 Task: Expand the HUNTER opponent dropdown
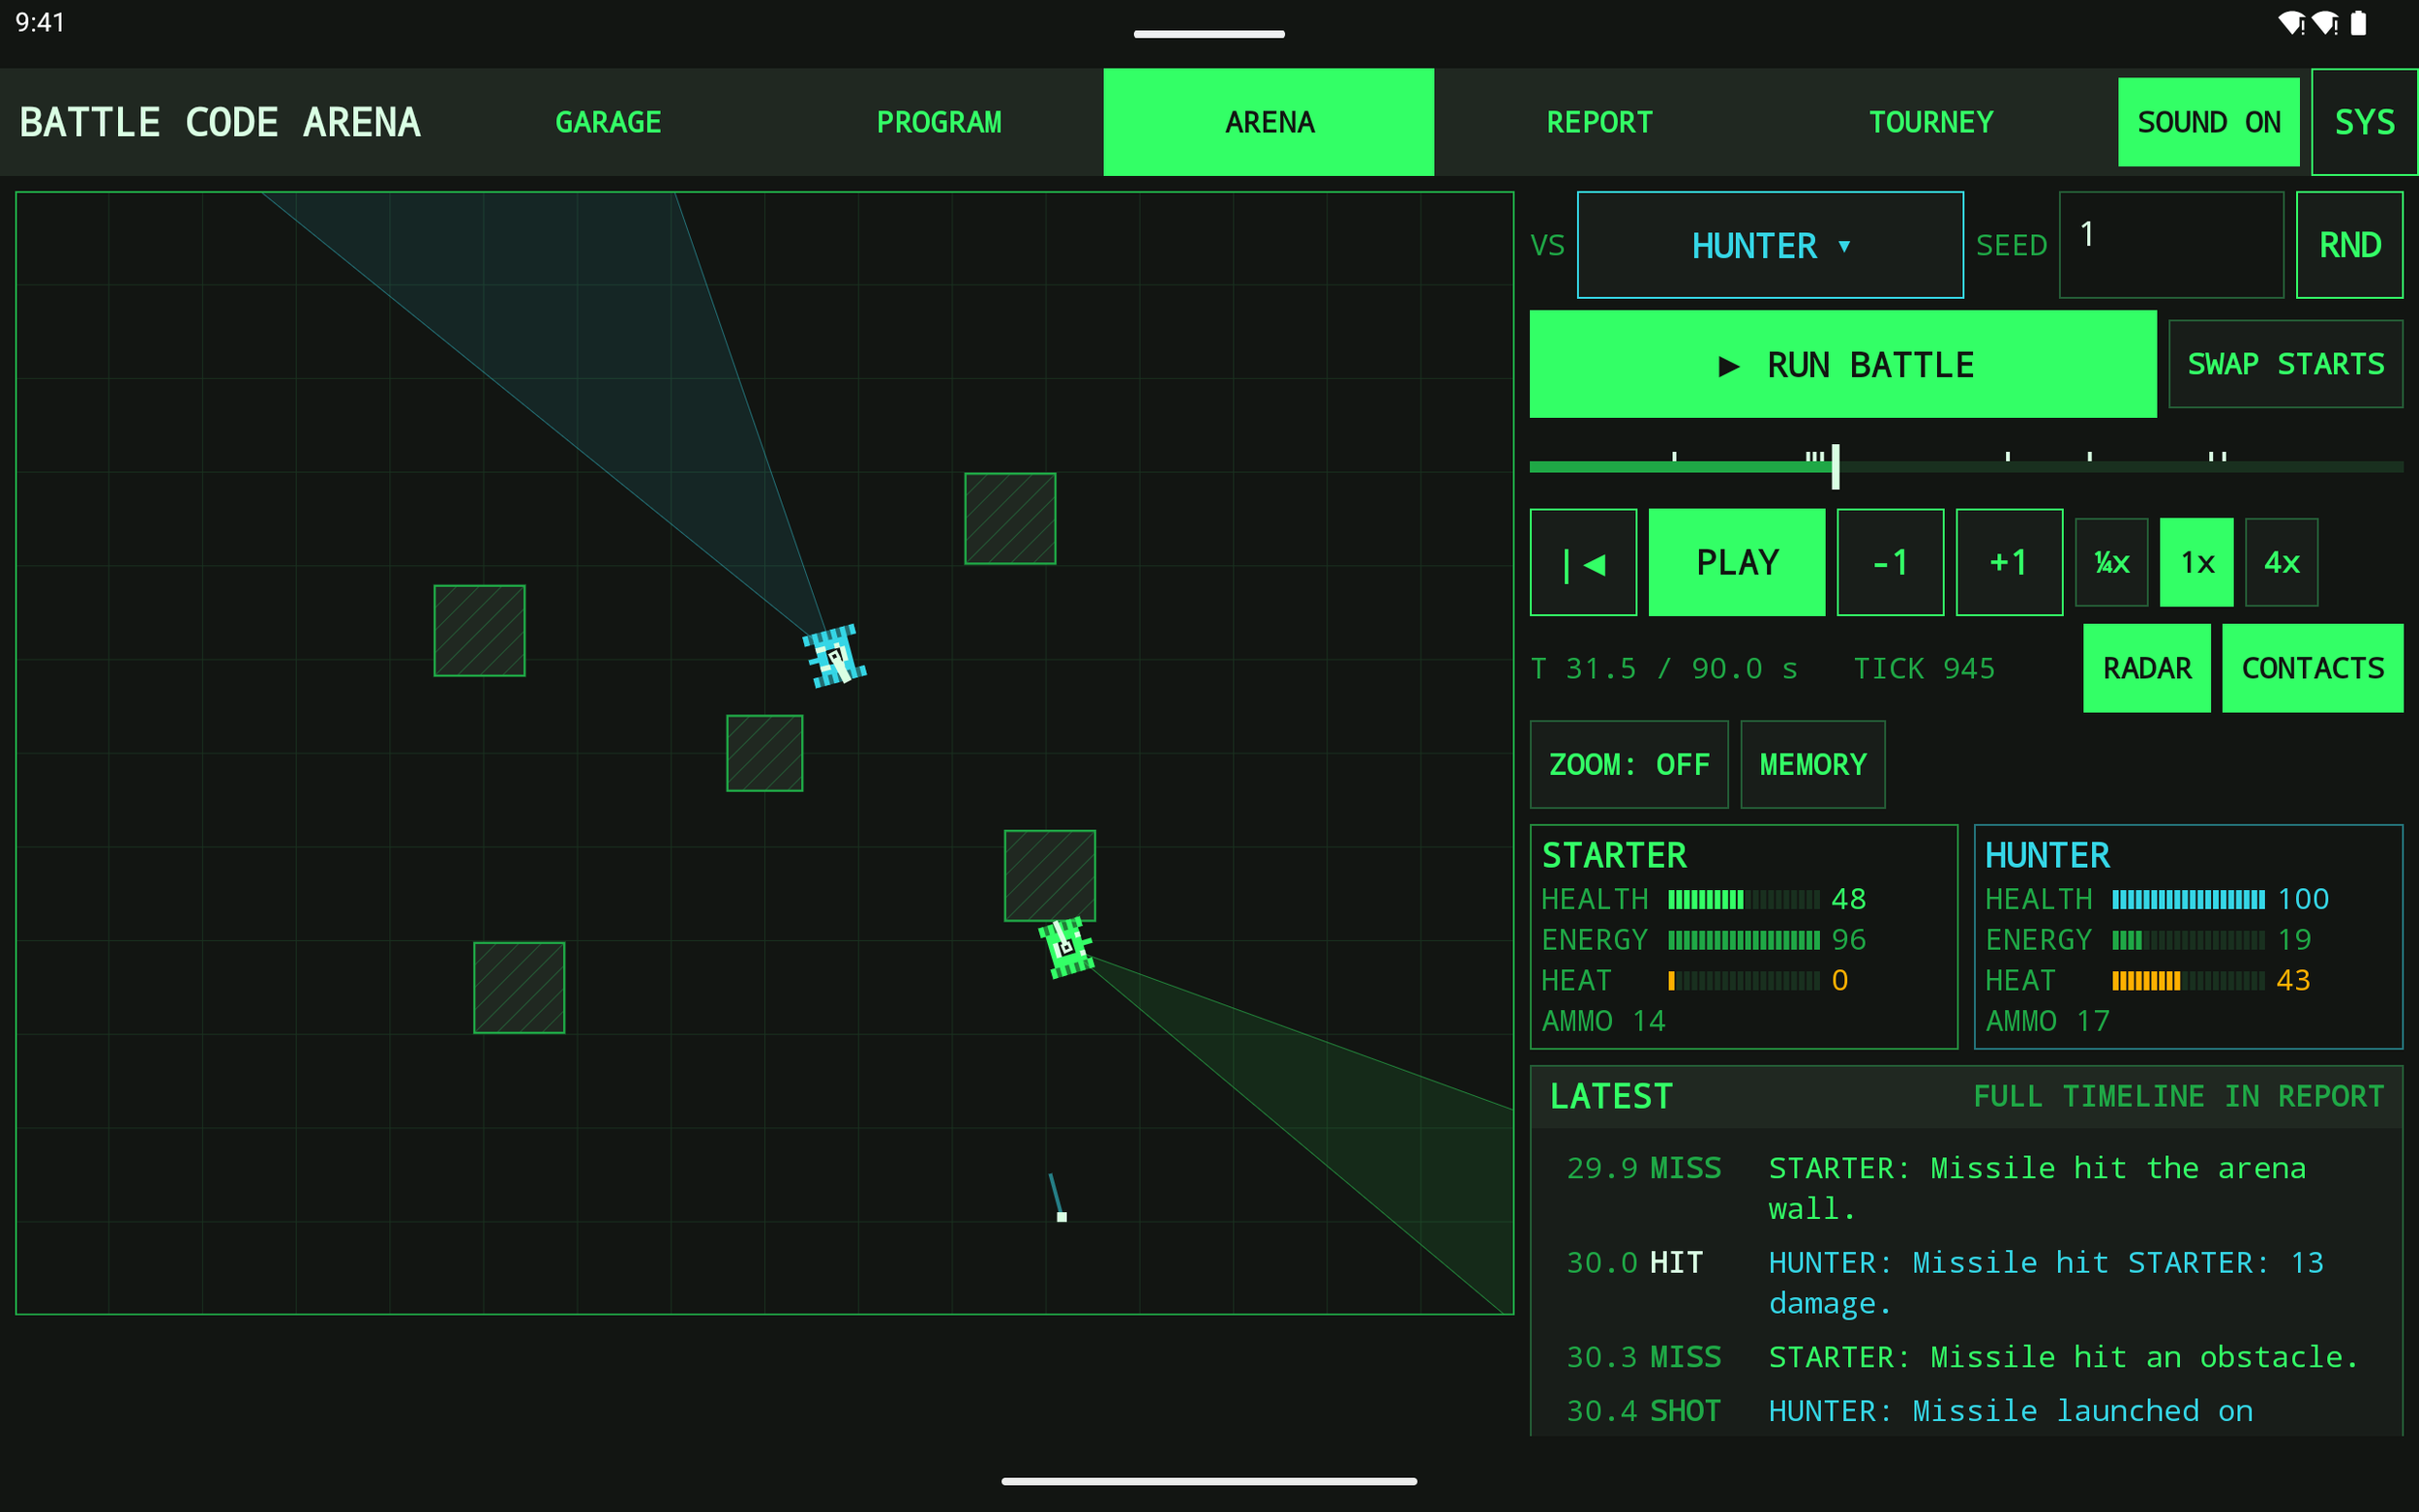[x=1770, y=245]
